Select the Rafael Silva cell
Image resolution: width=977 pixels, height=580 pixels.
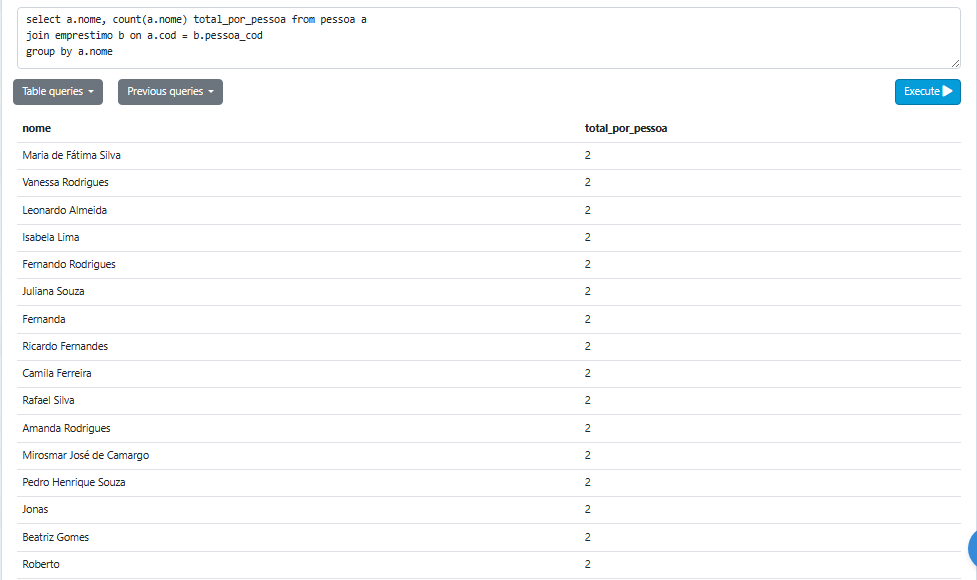(49, 401)
